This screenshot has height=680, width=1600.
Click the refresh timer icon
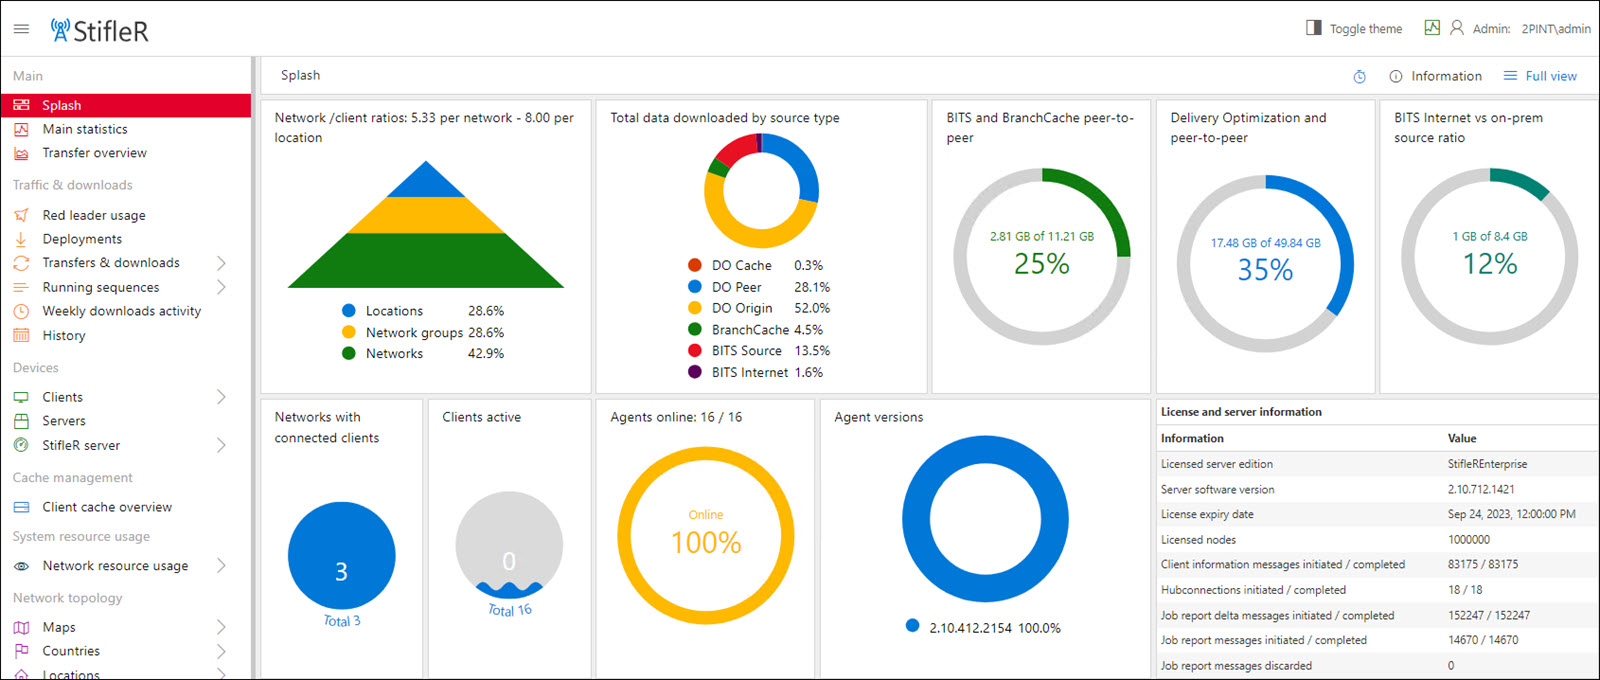point(1359,77)
